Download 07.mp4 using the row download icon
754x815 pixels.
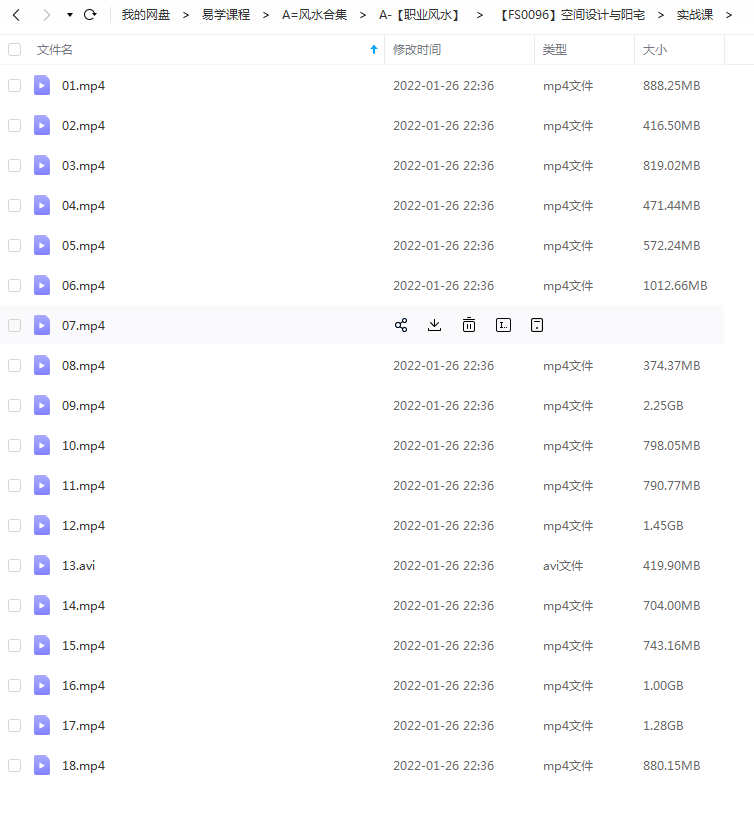tap(434, 325)
